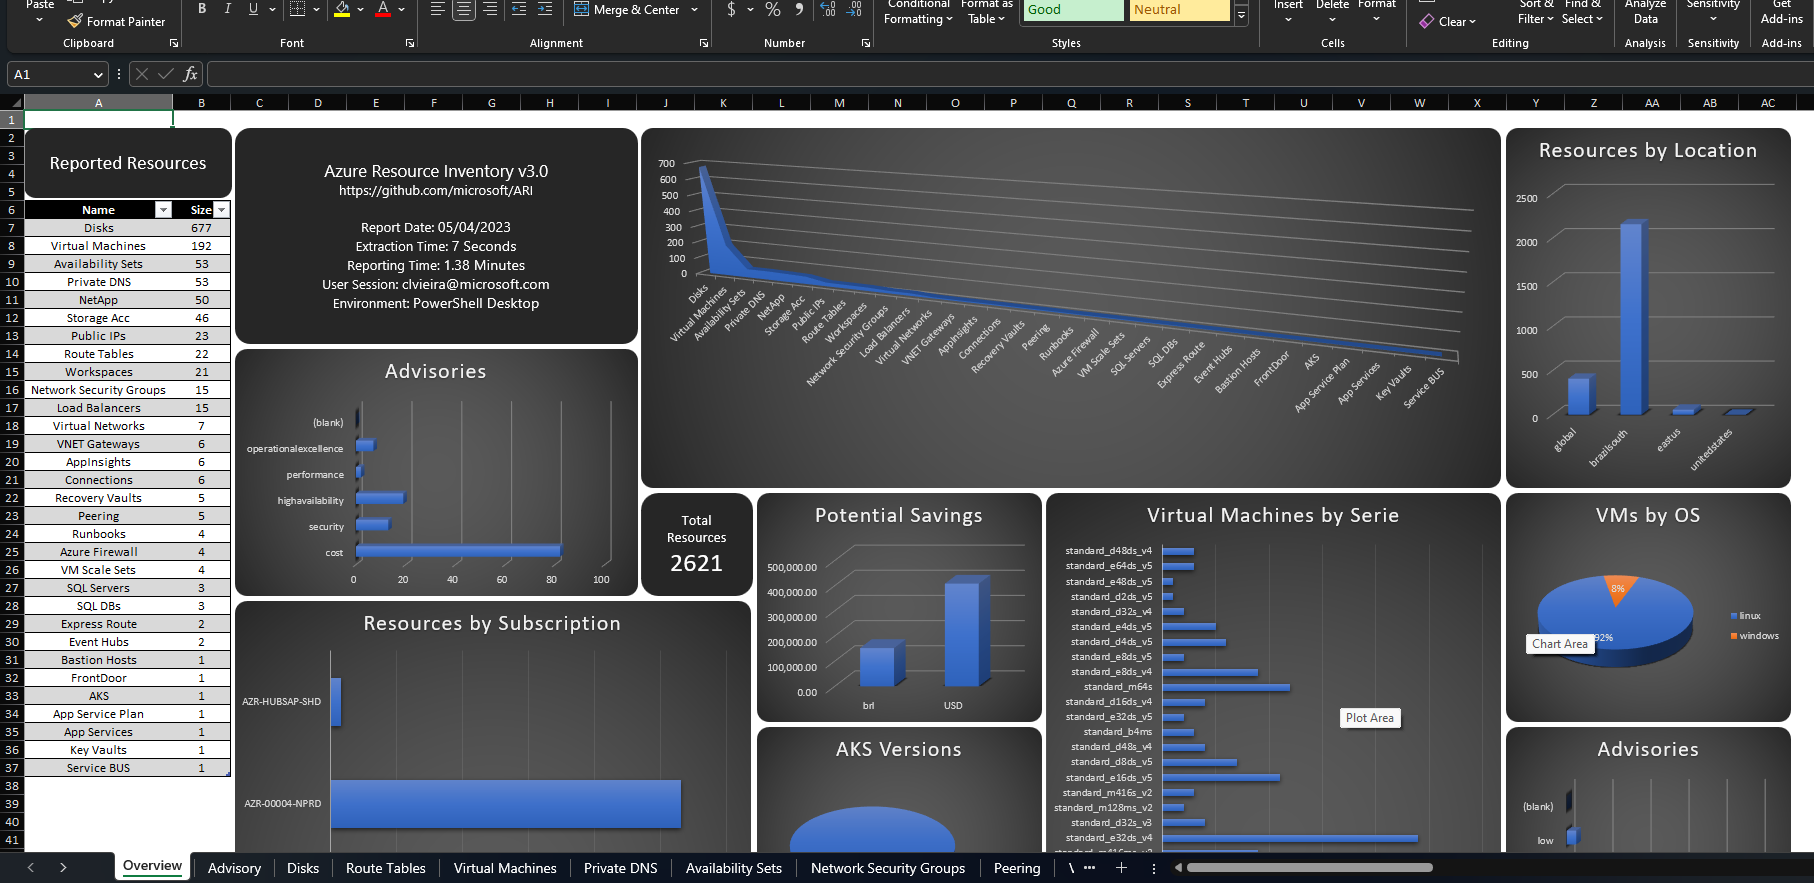
Task: Click Merge & Center
Action: (x=627, y=9)
